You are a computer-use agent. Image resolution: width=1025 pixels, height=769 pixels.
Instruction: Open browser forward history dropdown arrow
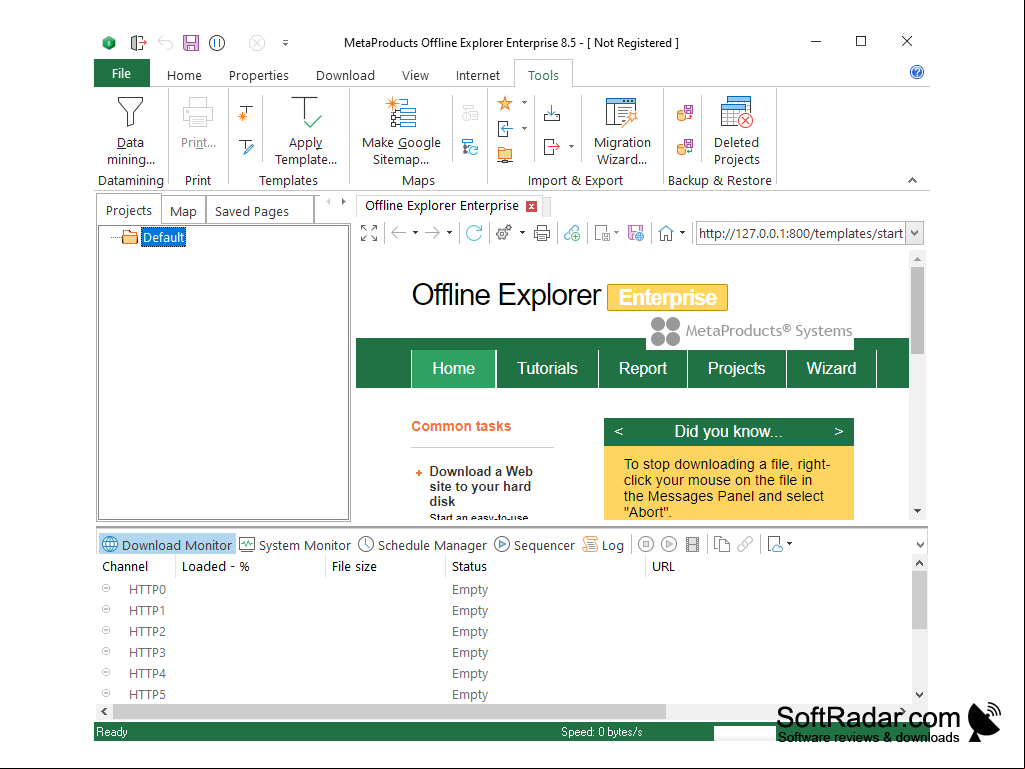449,233
